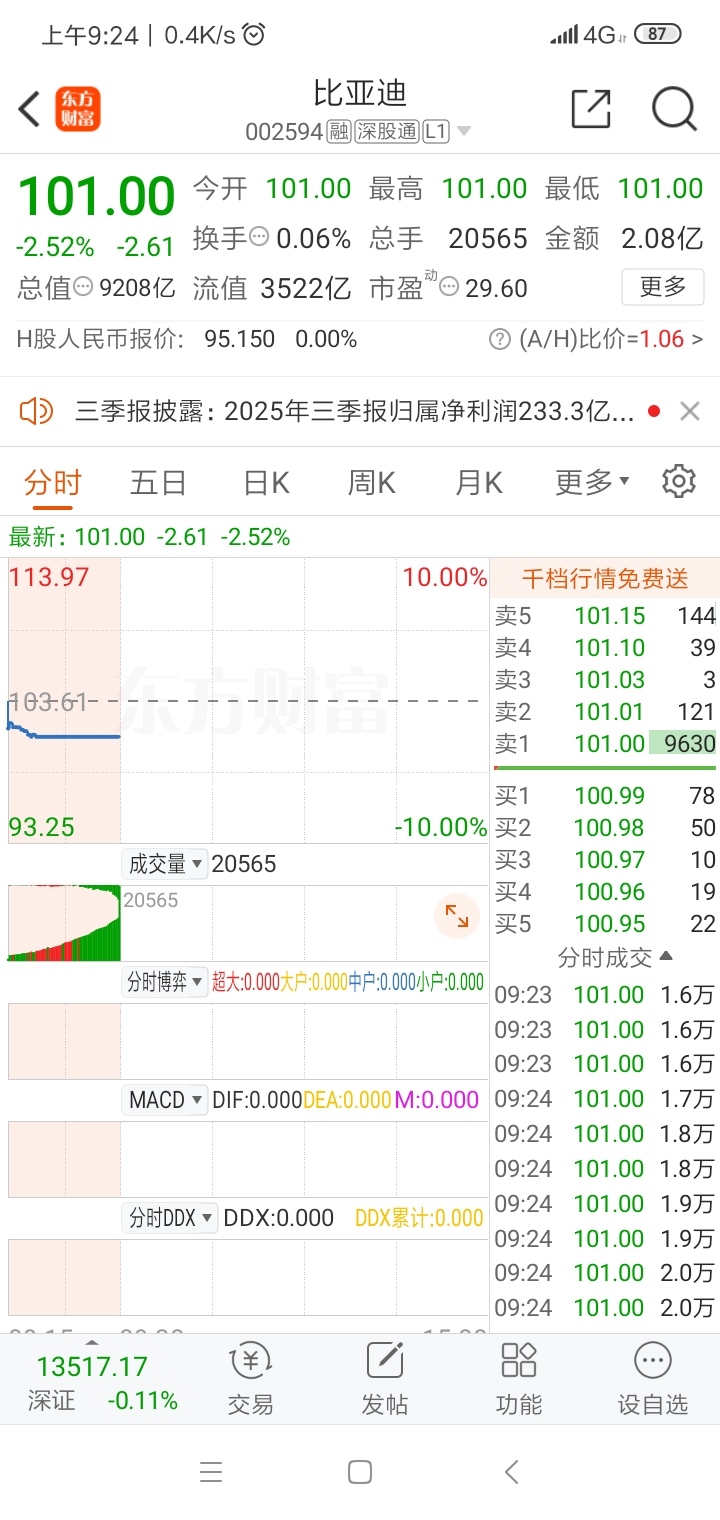The image size is (720, 1520).
Task: Tap Android recent apps menu icon
Action: [211, 1472]
